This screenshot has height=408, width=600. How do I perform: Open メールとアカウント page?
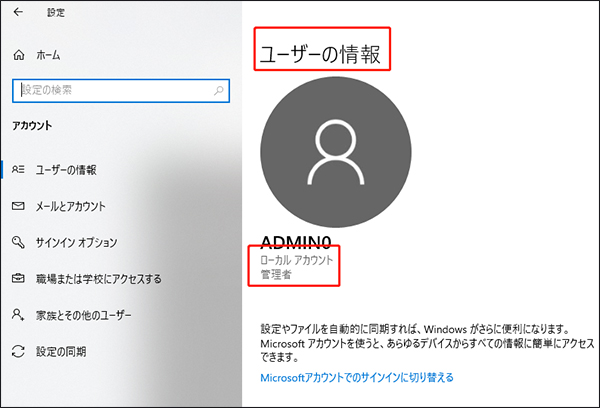point(70,206)
